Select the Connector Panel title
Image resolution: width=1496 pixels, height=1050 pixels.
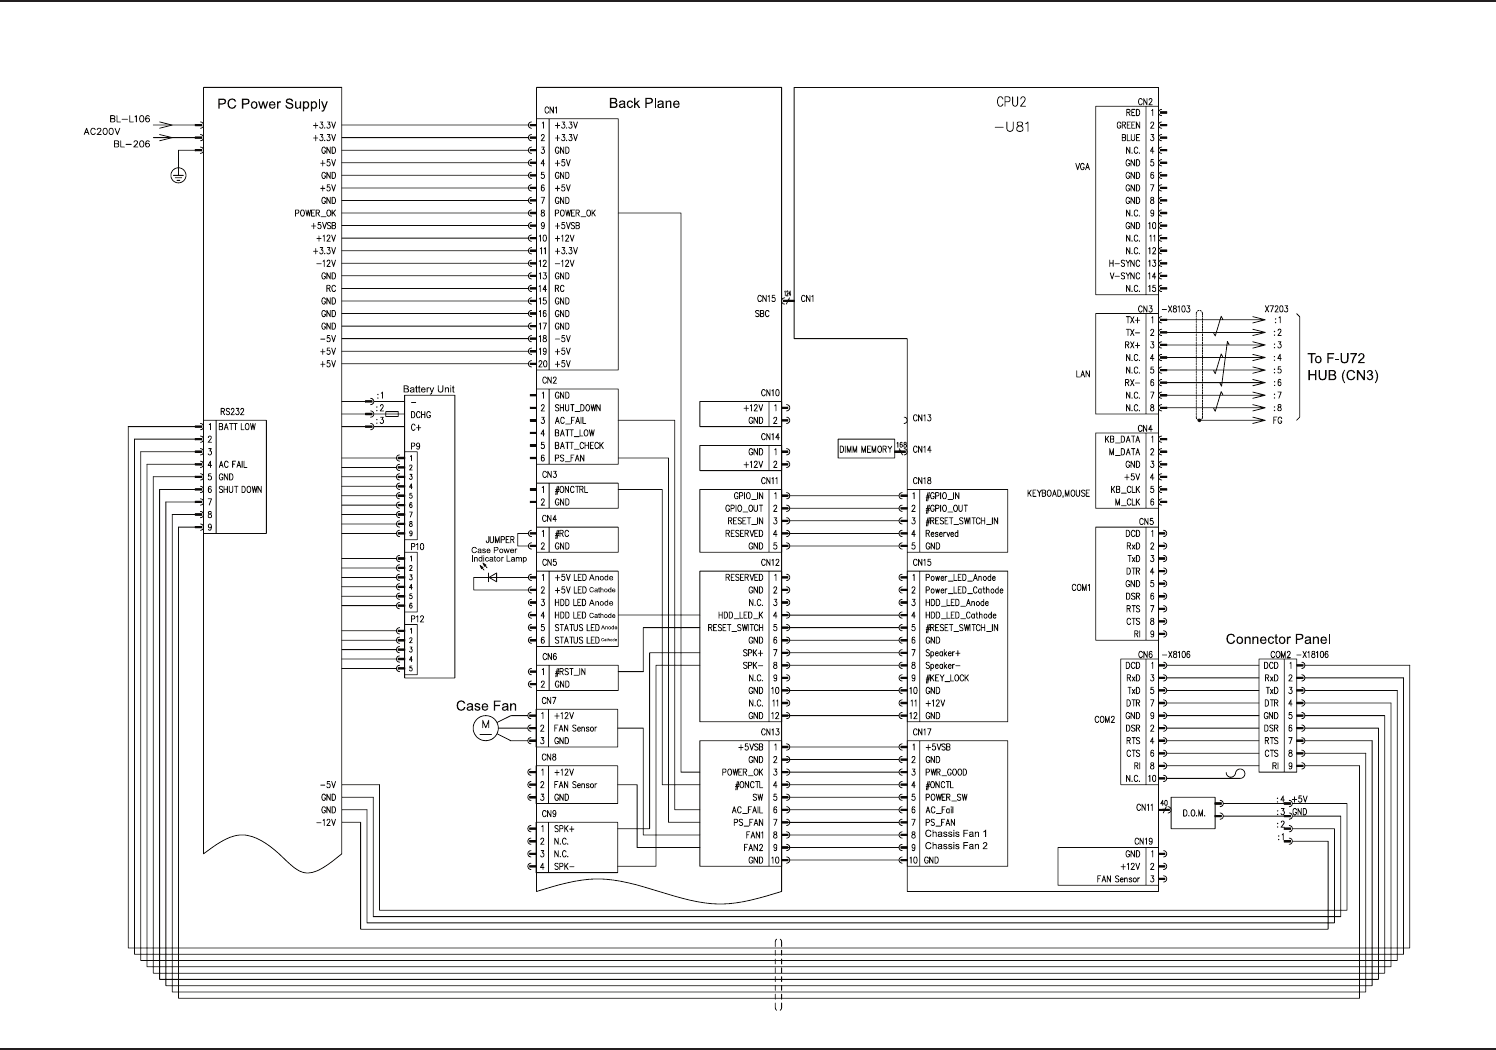[x=1278, y=639]
